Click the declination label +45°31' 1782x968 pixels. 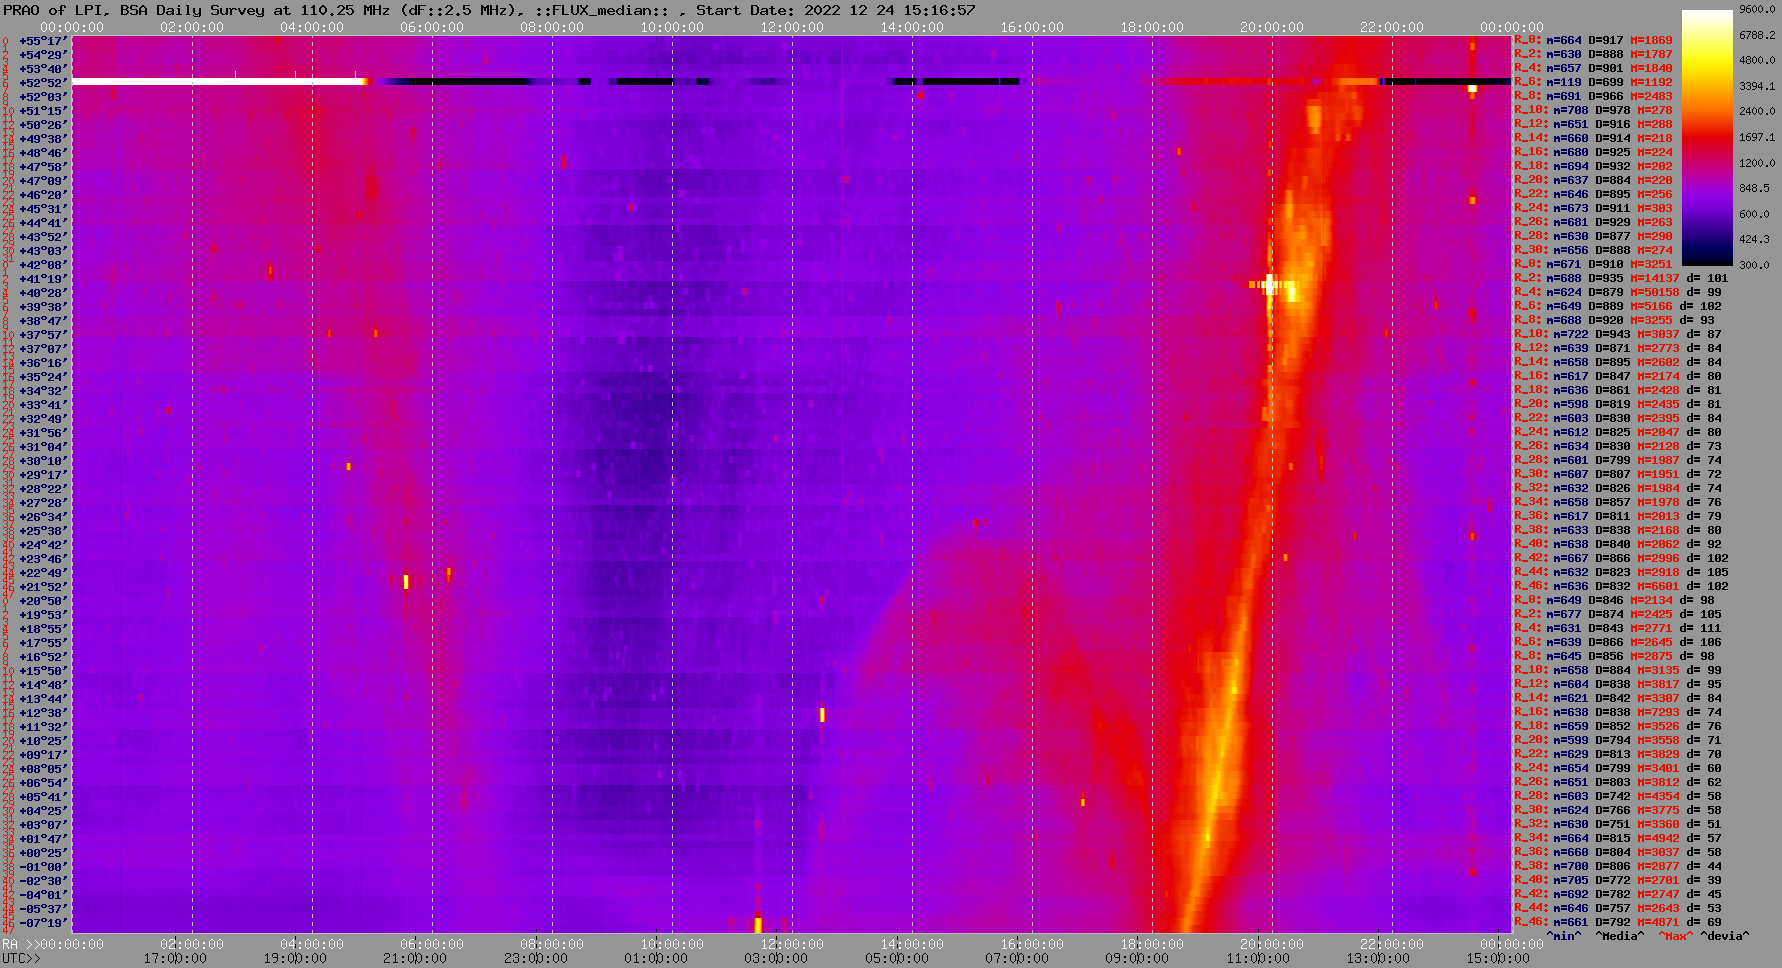(x=43, y=209)
